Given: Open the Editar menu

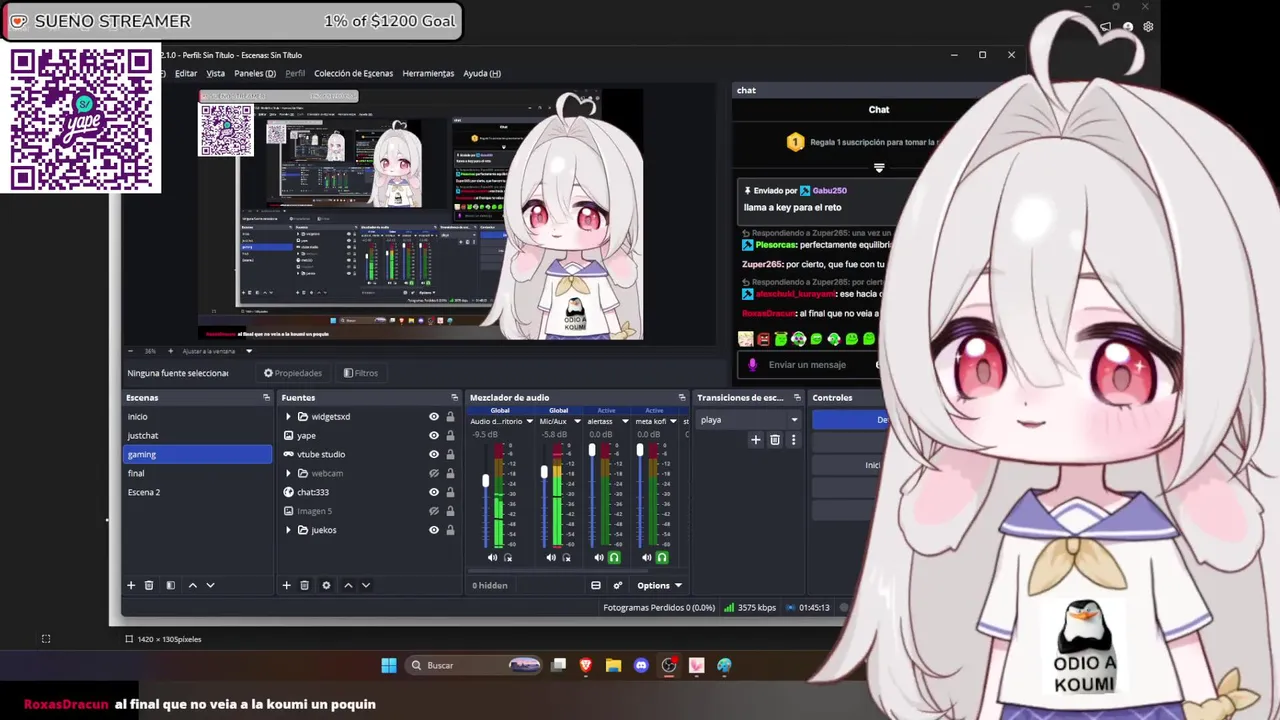Looking at the screenshot, I should [186, 73].
